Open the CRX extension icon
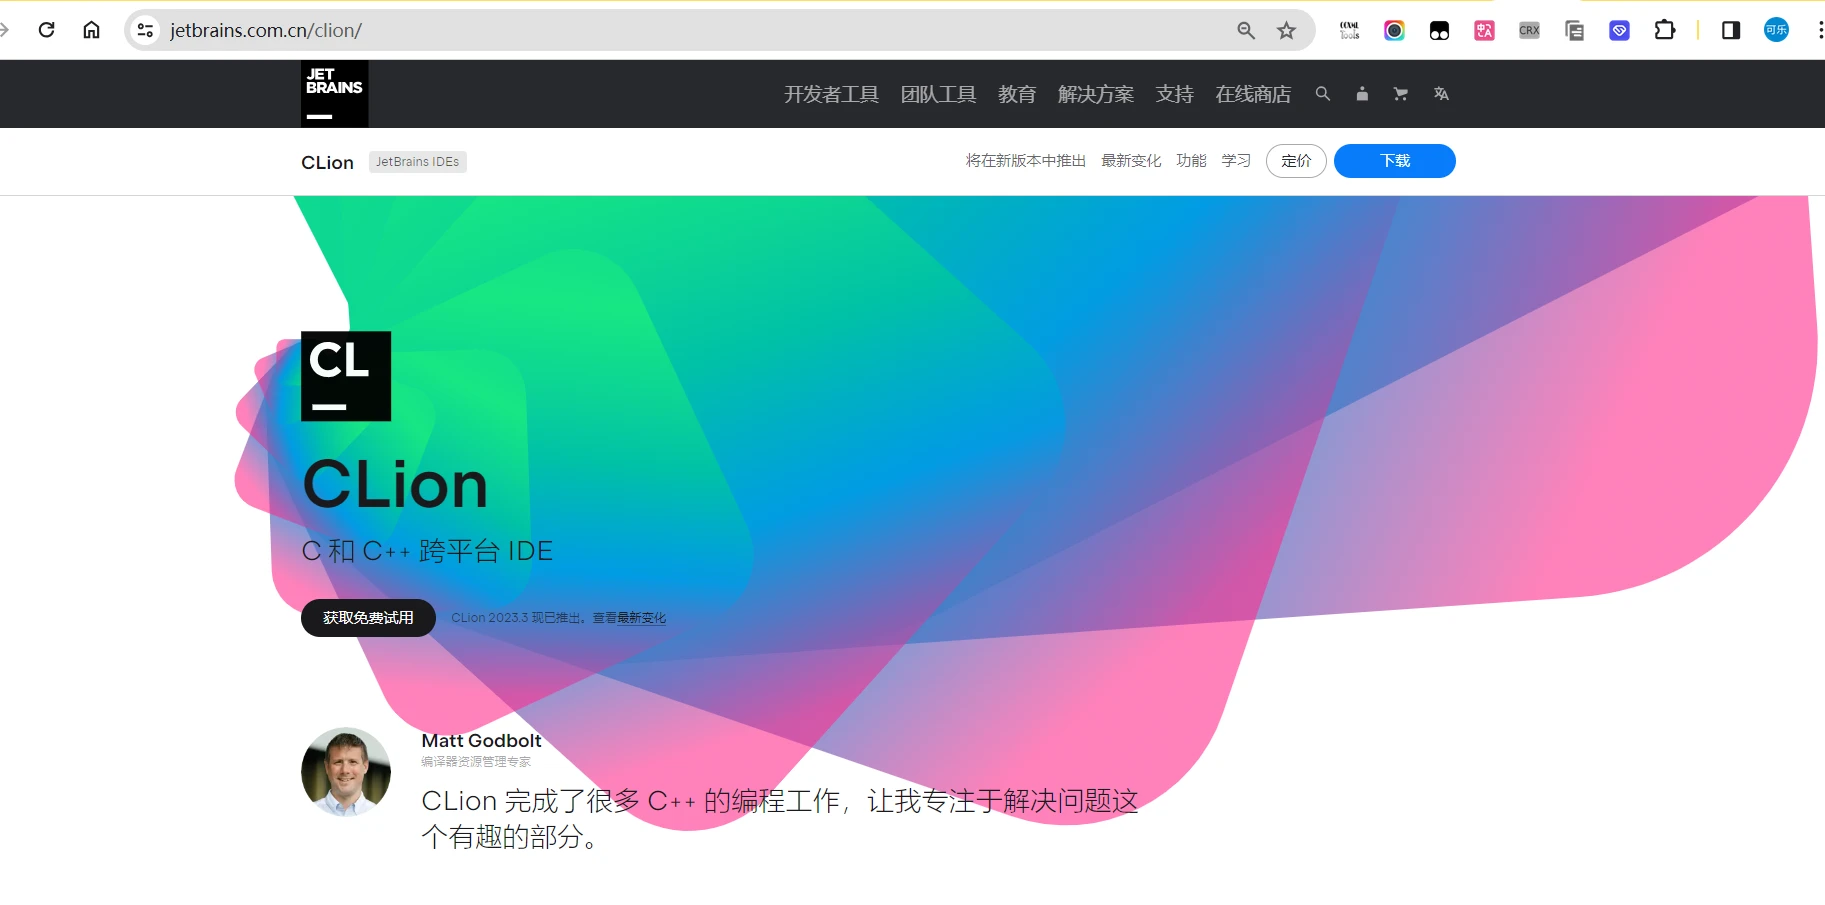The image size is (1825, 905). pos(1529,30)
